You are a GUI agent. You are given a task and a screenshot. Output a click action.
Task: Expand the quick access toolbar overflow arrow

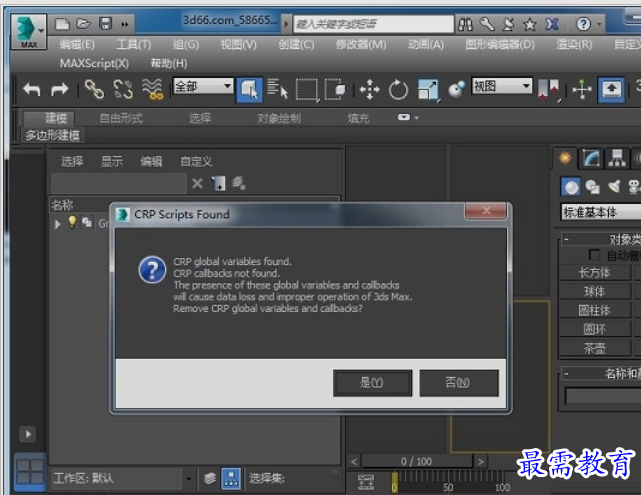pos(125,24)
